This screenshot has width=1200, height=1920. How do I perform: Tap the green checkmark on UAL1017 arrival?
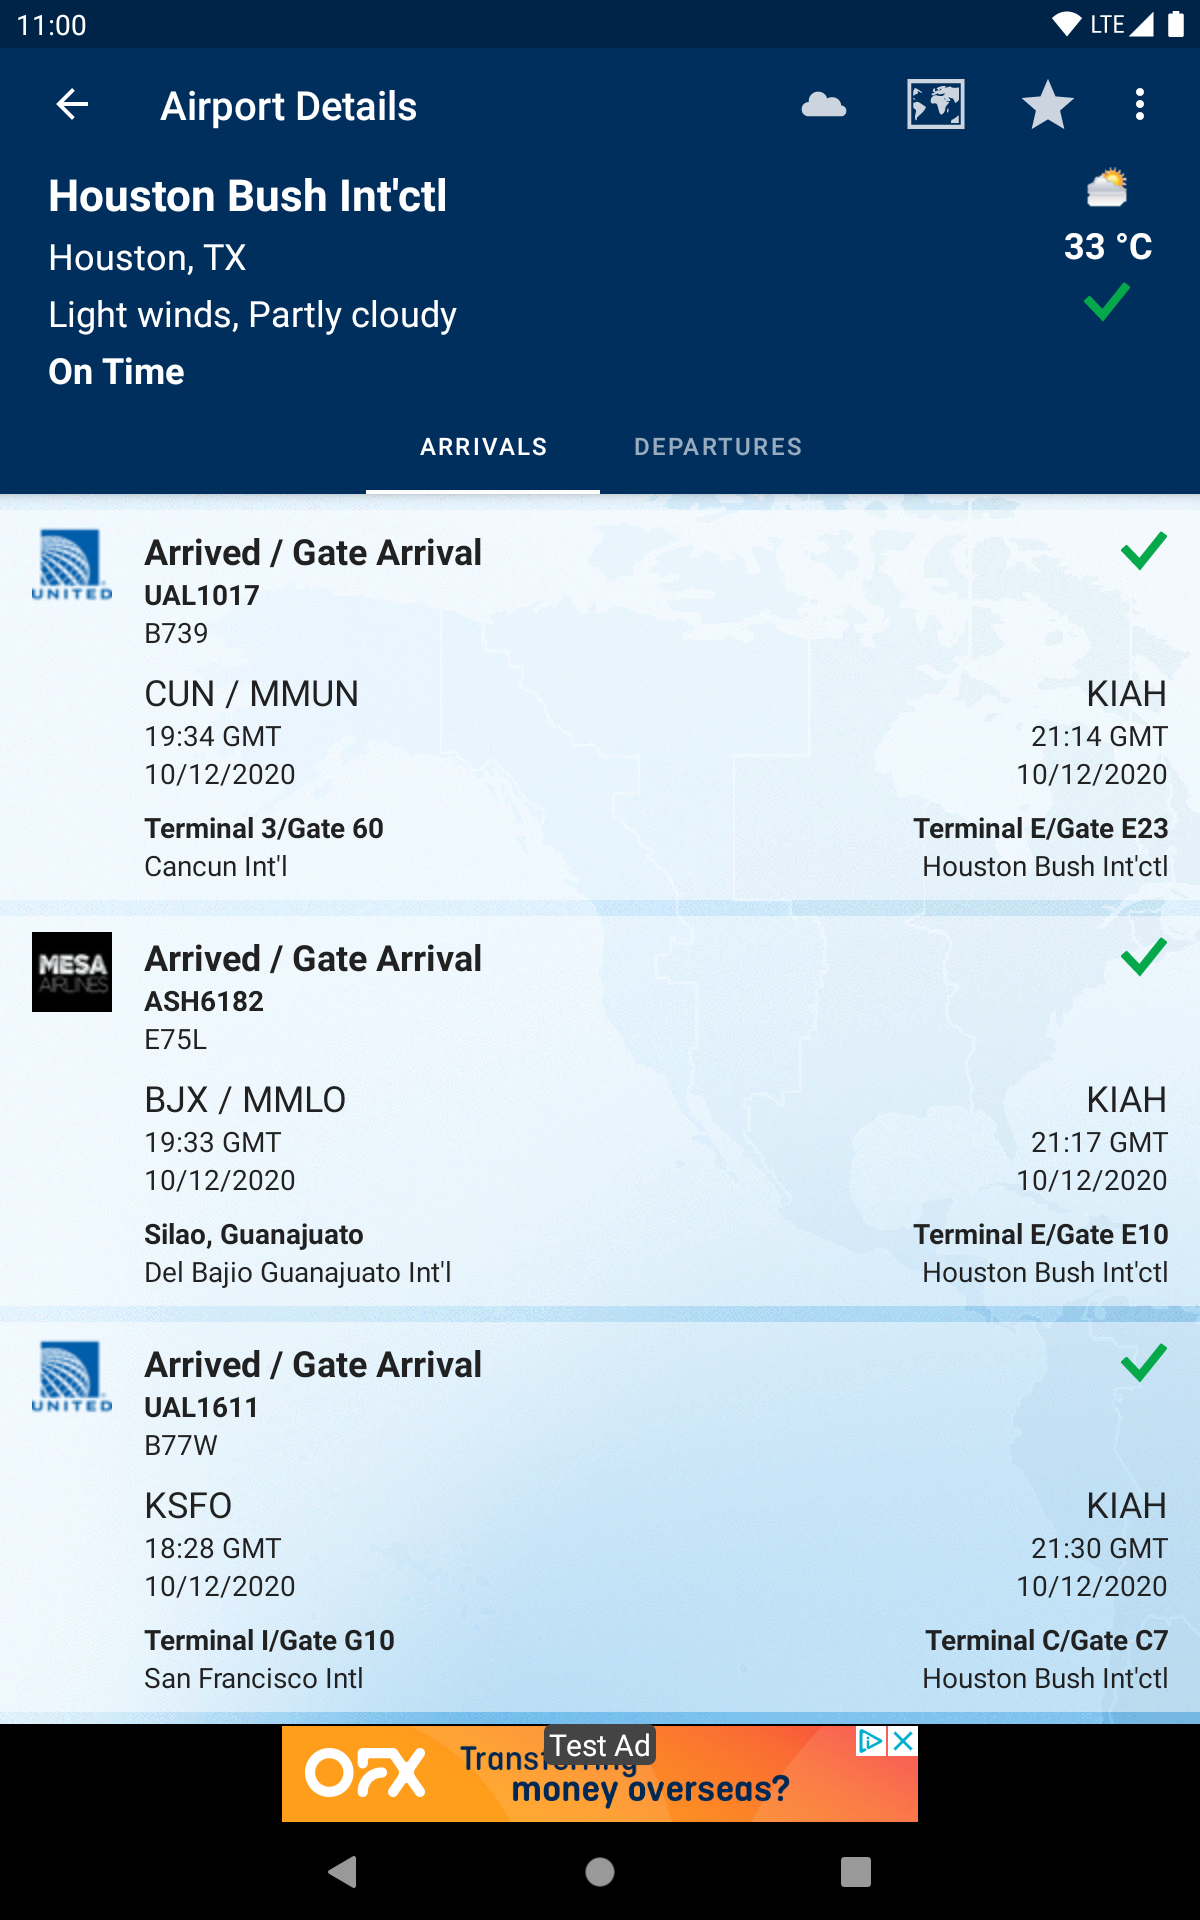1143,551
